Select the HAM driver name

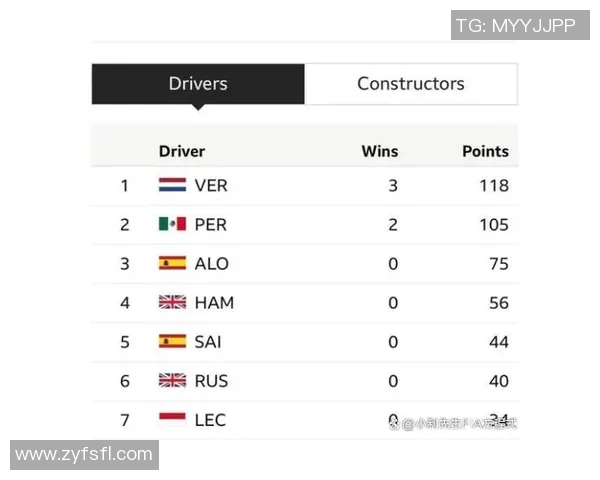[214, 302]
